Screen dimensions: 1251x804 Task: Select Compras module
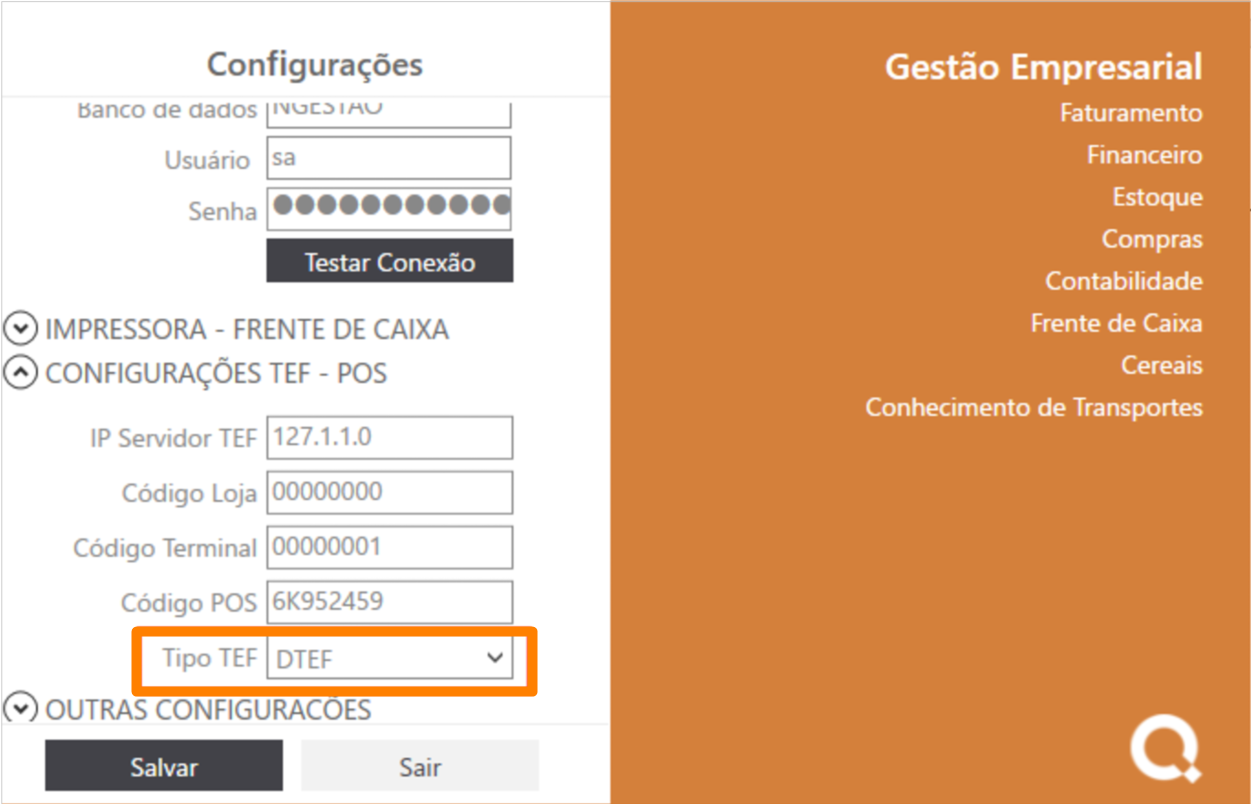tap(1152, 239)
